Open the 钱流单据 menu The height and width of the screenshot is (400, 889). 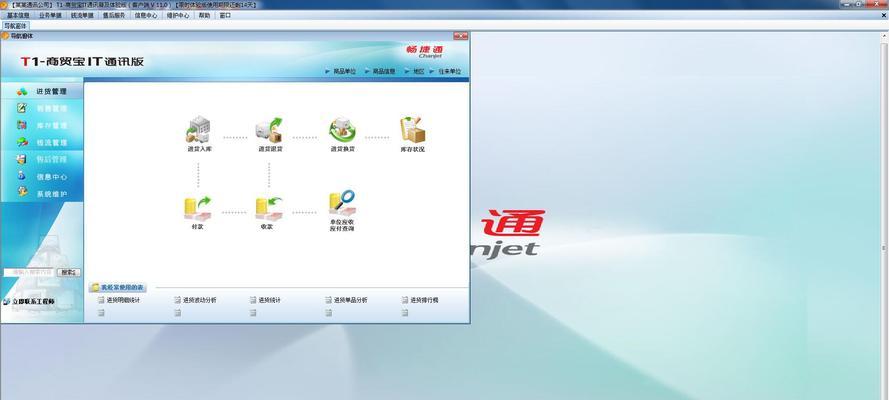click(x=82, y=15)
